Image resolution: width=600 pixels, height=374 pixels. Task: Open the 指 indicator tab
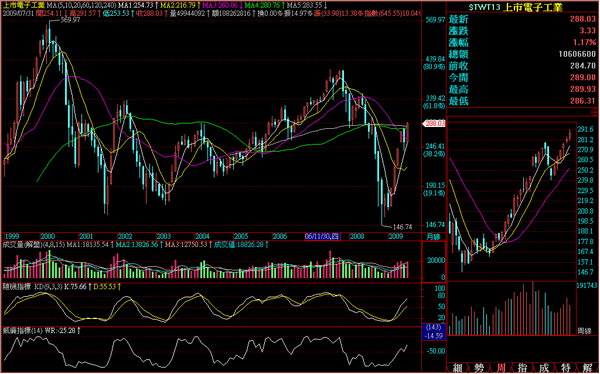(522, 368)
